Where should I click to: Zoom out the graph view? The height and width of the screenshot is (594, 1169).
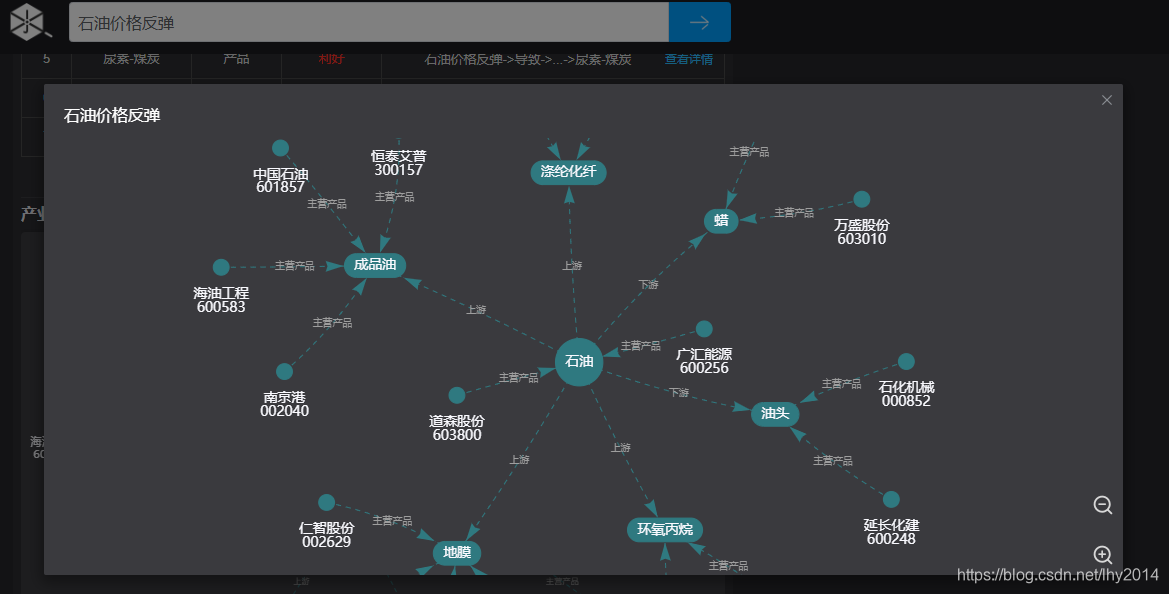click(x=1103, y=505)
